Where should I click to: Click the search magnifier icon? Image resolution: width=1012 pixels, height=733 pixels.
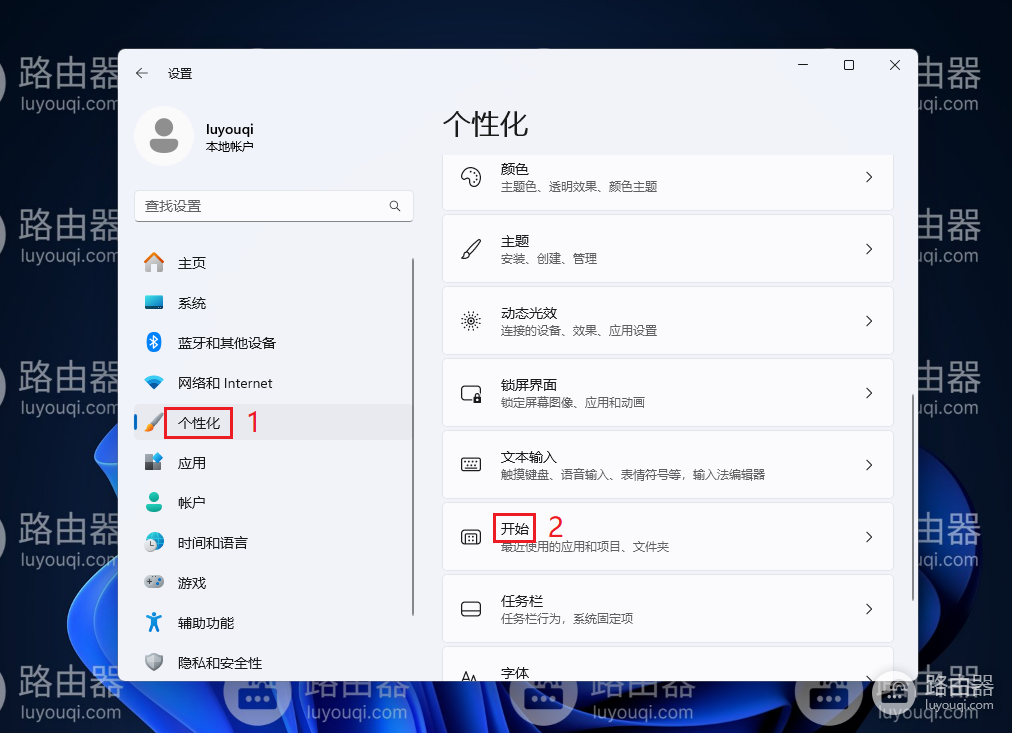395,206
